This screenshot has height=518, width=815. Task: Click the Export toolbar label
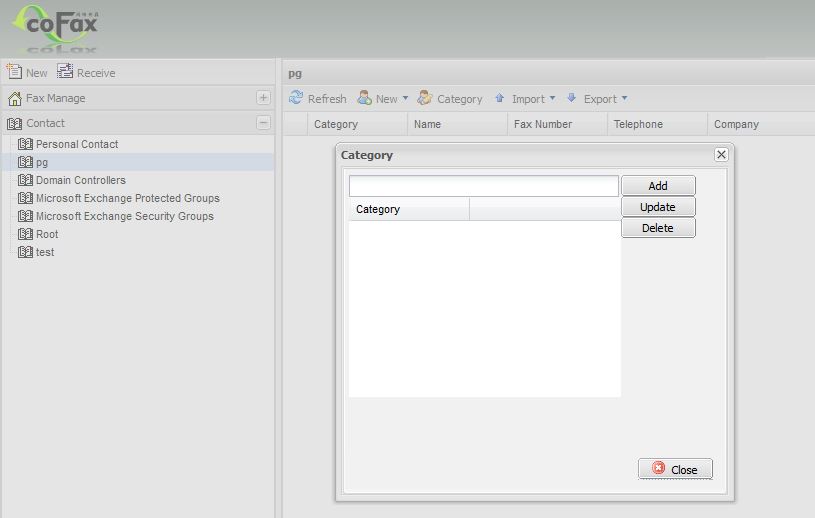[600, 99]
